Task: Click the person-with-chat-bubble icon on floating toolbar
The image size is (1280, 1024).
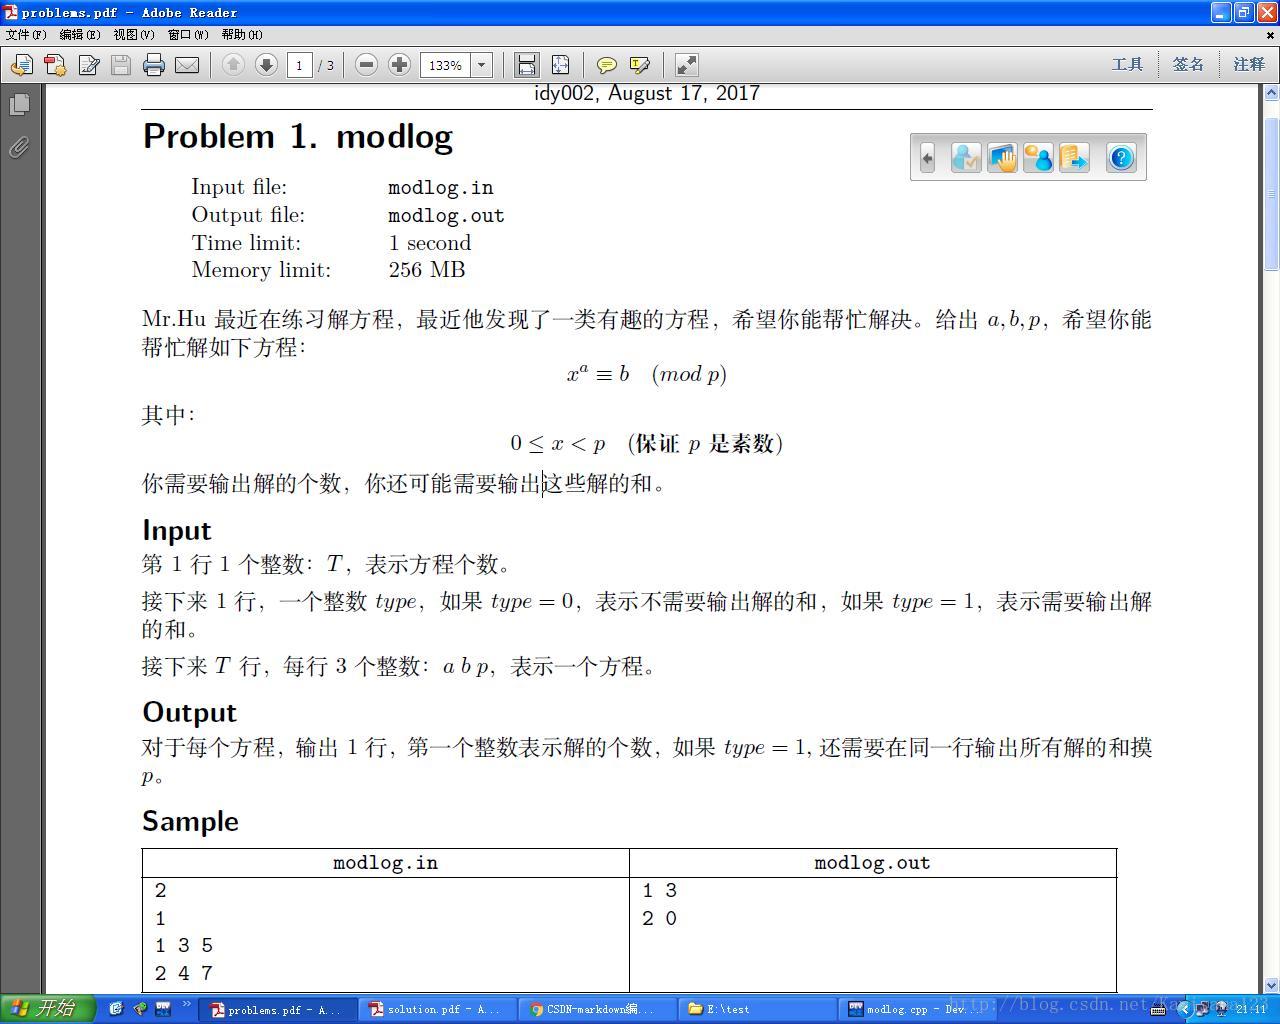Action: [x=1038, y=158]
